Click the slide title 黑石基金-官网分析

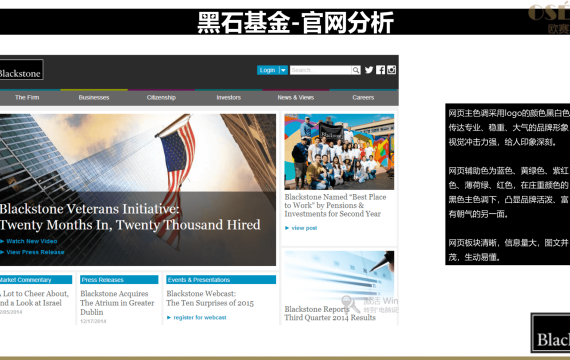click(x=296, y=23)
